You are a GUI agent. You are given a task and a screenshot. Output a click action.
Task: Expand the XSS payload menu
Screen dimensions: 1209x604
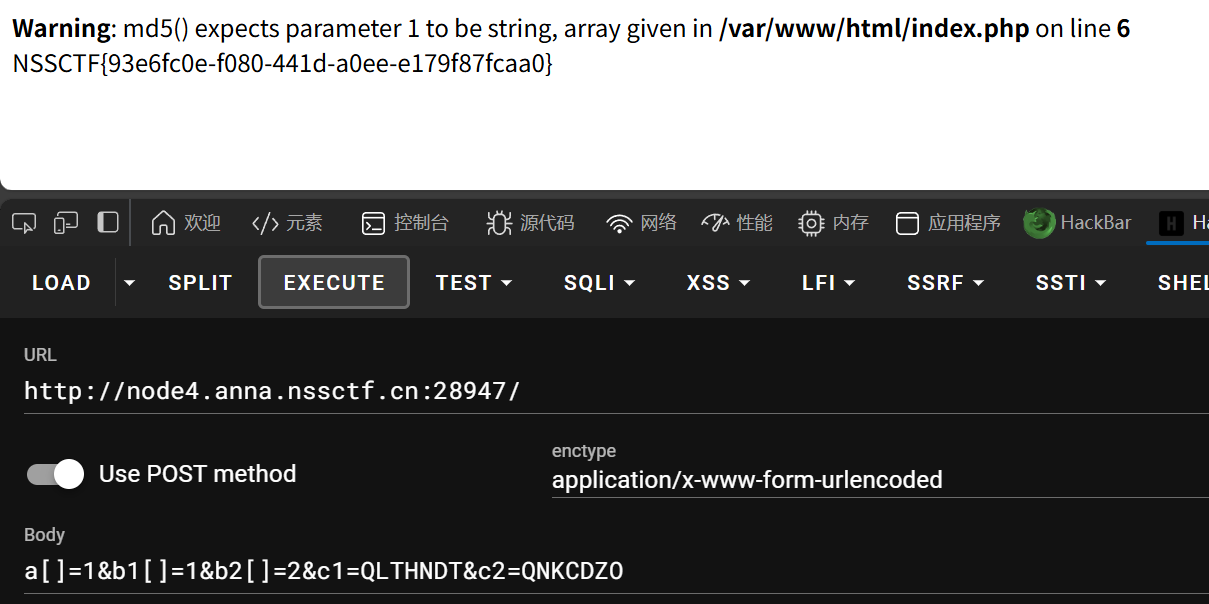718,283
